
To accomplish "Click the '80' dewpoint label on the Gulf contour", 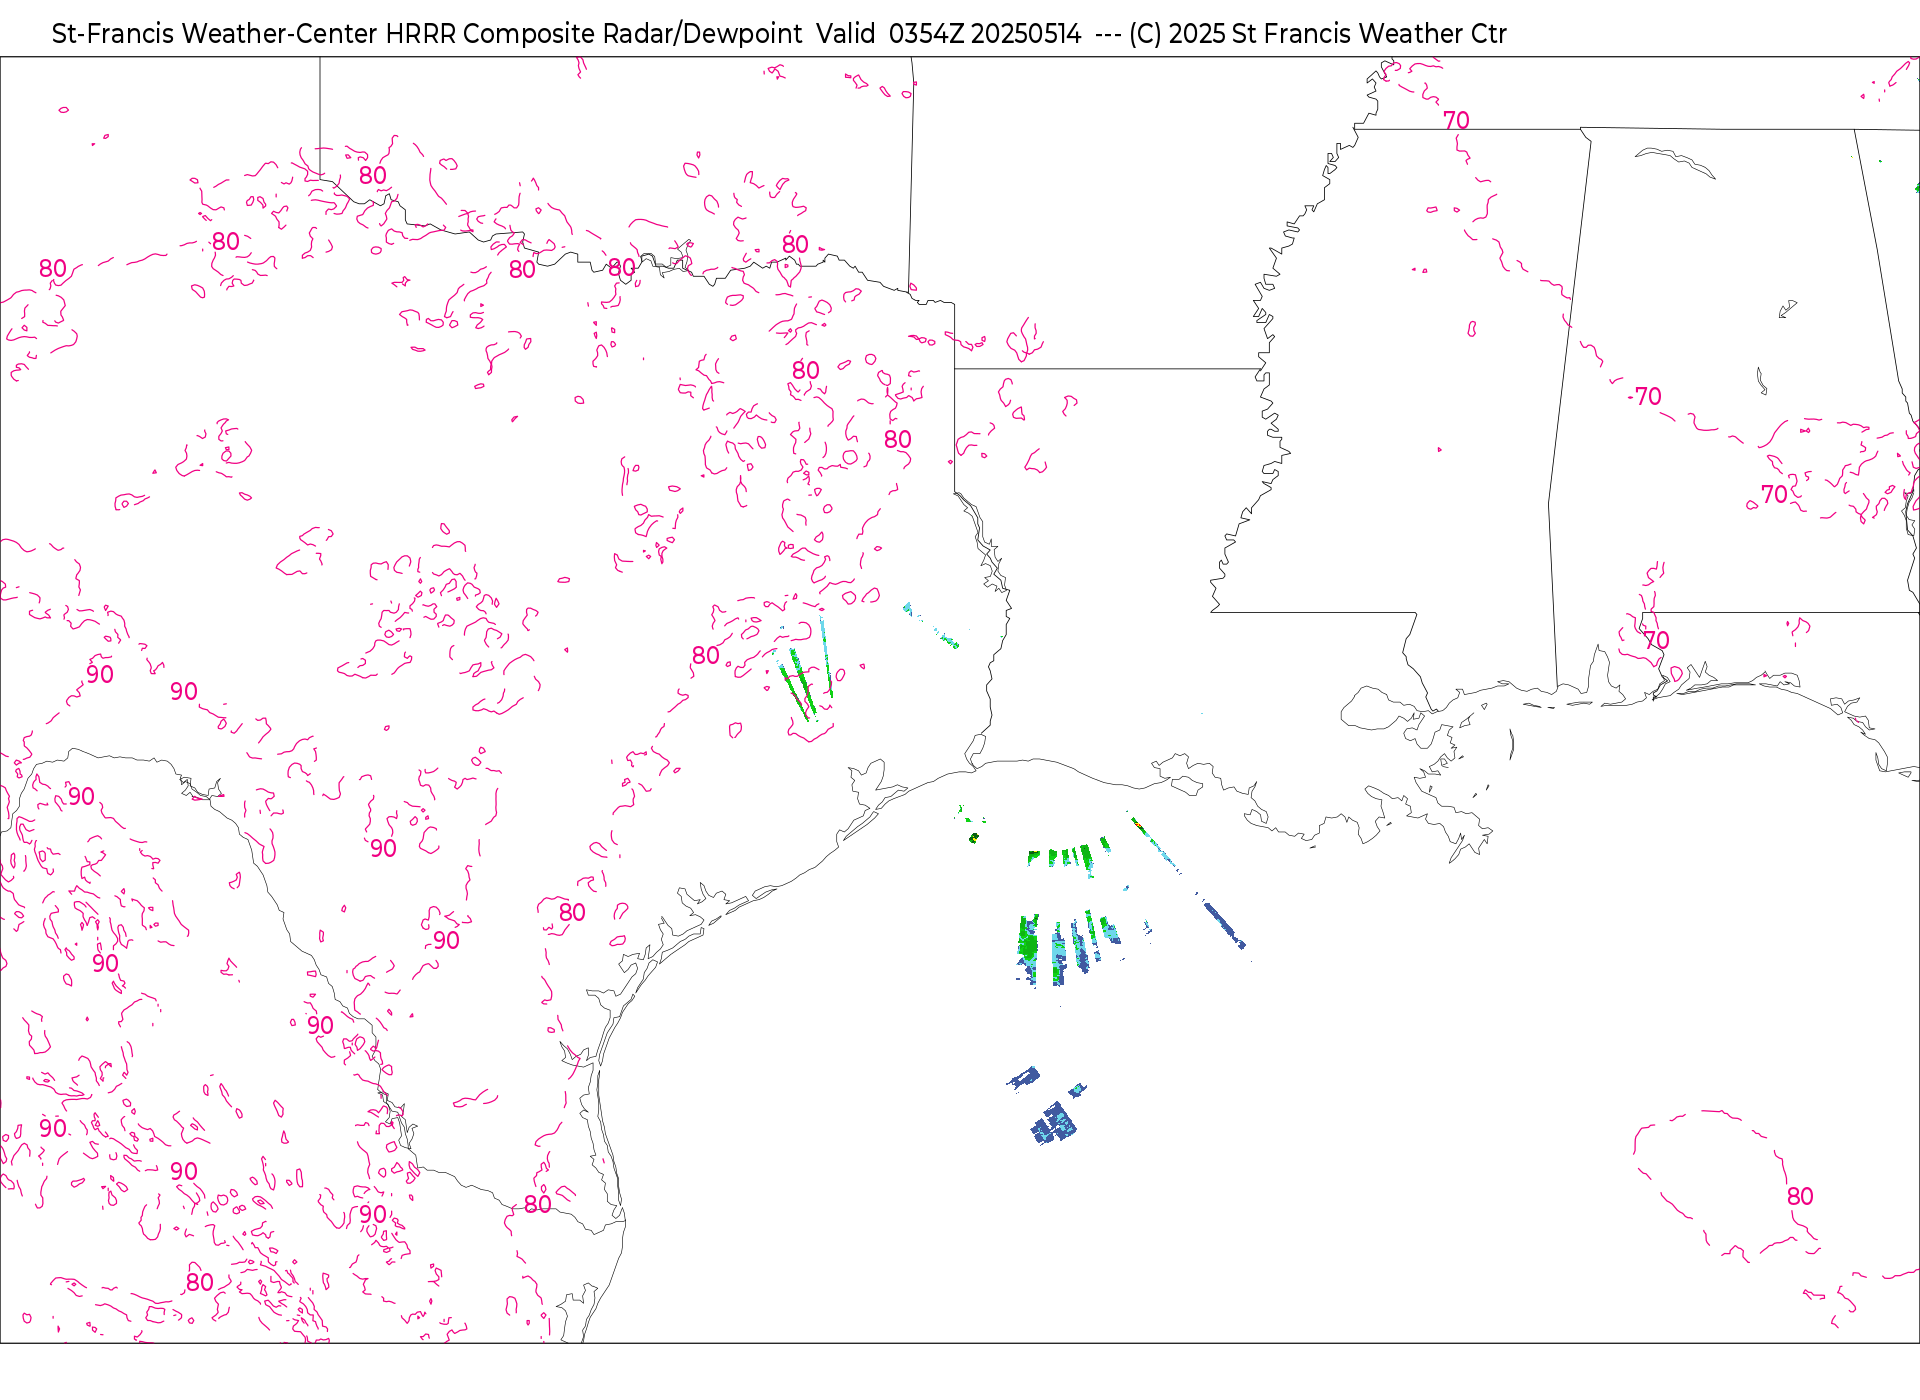I will coord(1800,1196).
